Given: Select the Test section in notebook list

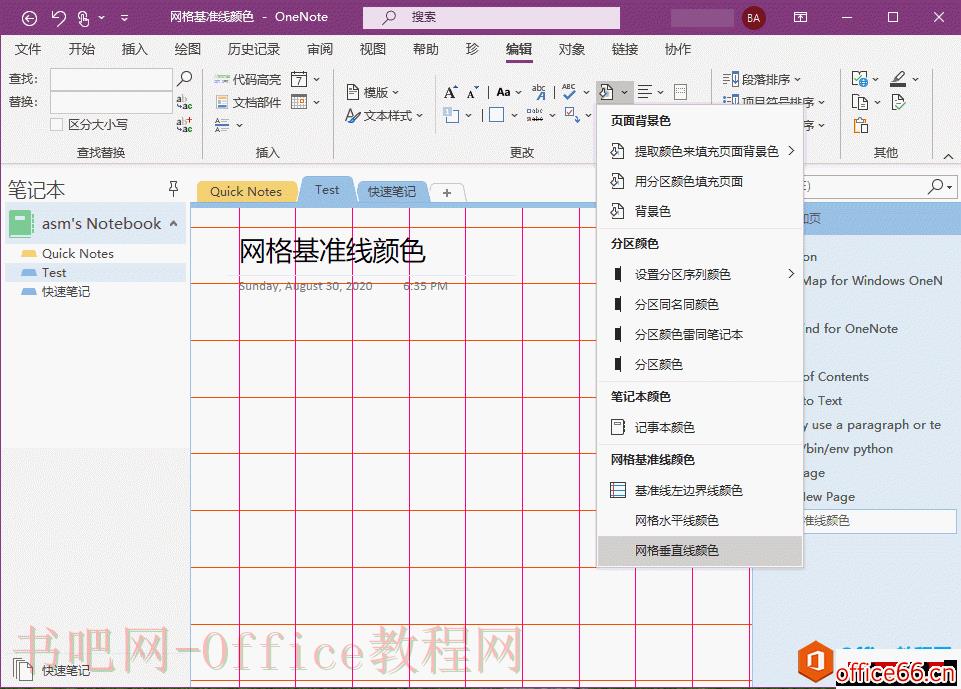Looking at the screenshot, I should [x=95, y=272].
